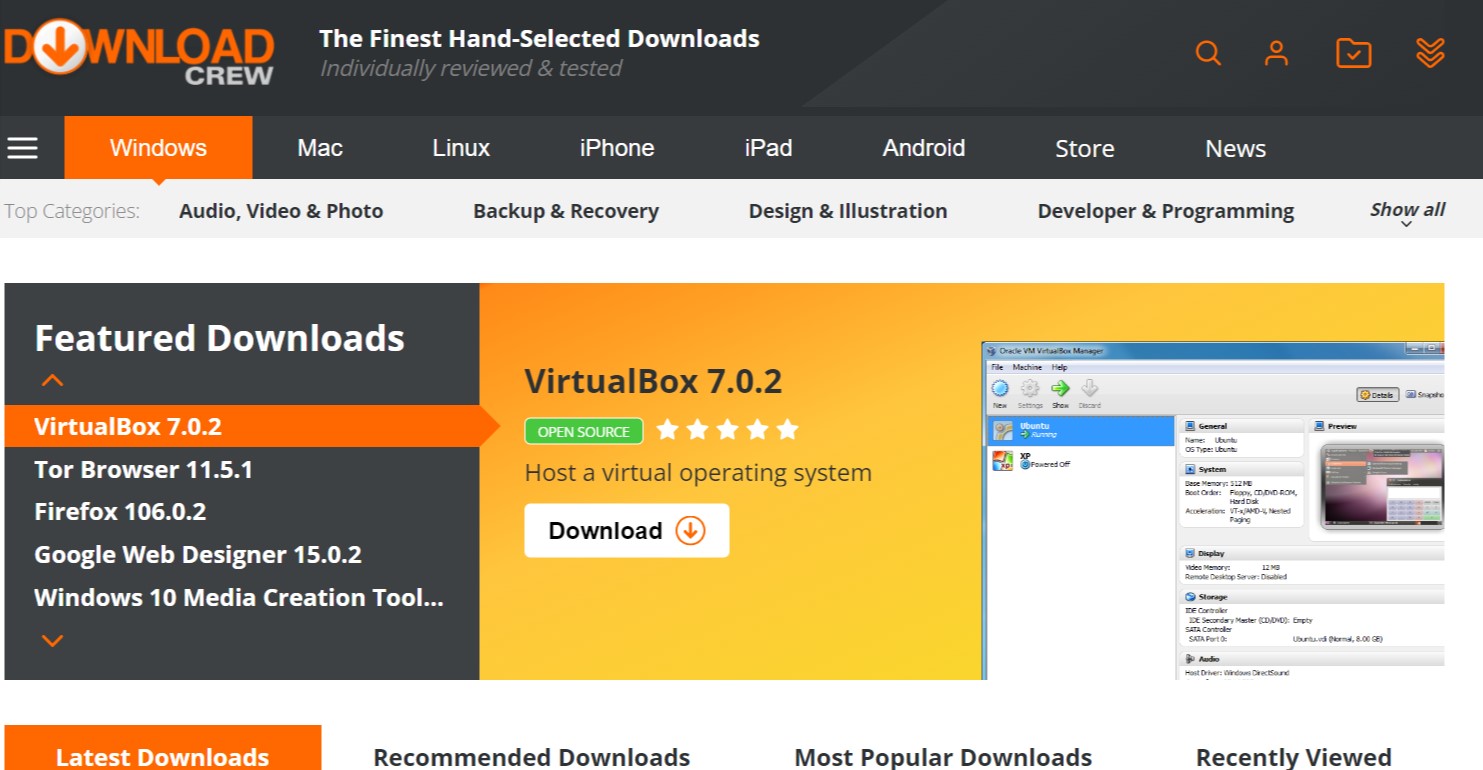Select Firefox 106.0.2 featured item
Viewport: 1483px width, 770px height.
point(120,512)
